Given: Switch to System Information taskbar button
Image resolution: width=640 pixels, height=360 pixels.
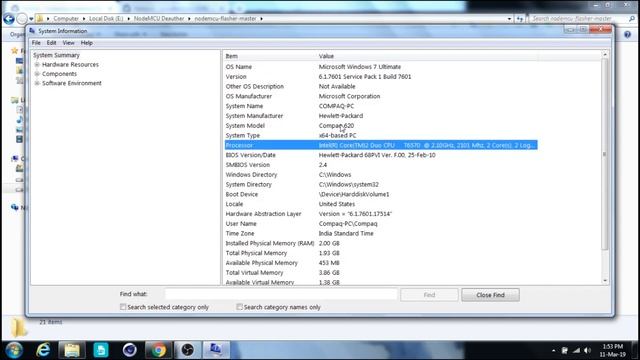Looking at the screenshot, I should (216, 350).
